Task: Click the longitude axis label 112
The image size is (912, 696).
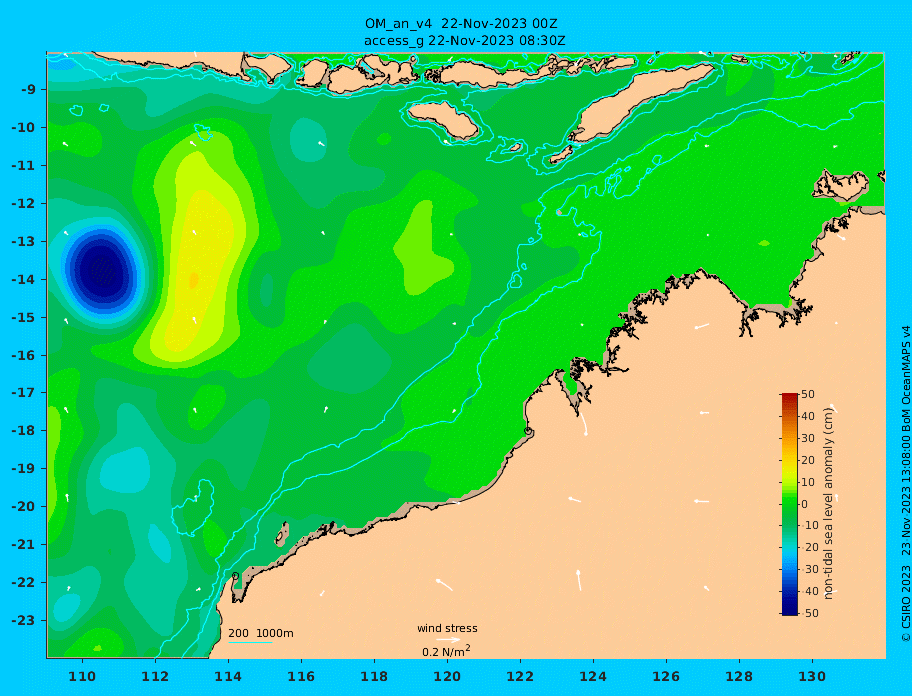Action: point(155,677)
